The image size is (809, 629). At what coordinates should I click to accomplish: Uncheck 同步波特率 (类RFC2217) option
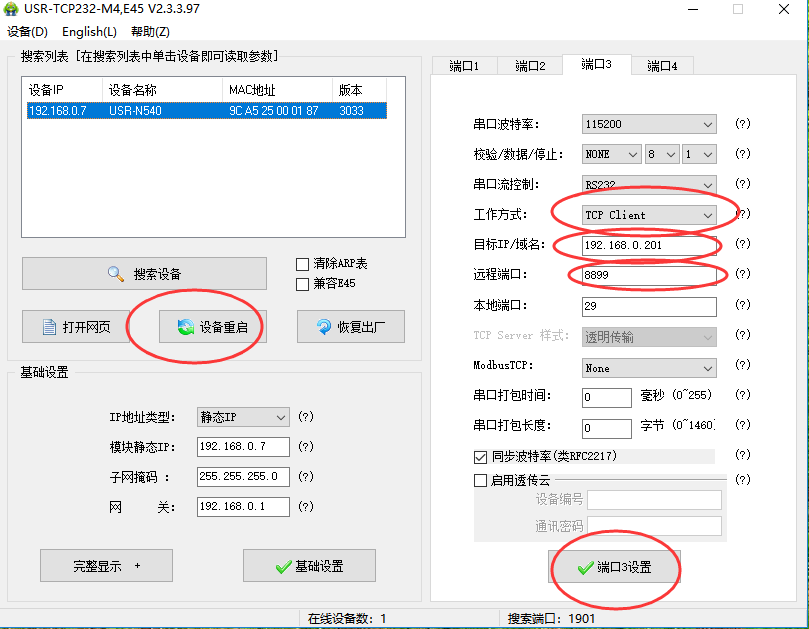(x=480, y=457)
